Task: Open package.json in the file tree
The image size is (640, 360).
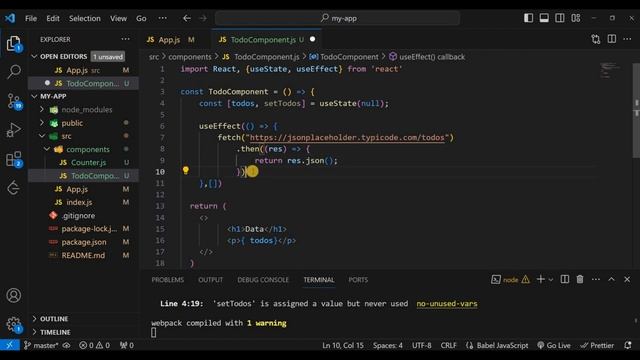Action: pos(83,242)
